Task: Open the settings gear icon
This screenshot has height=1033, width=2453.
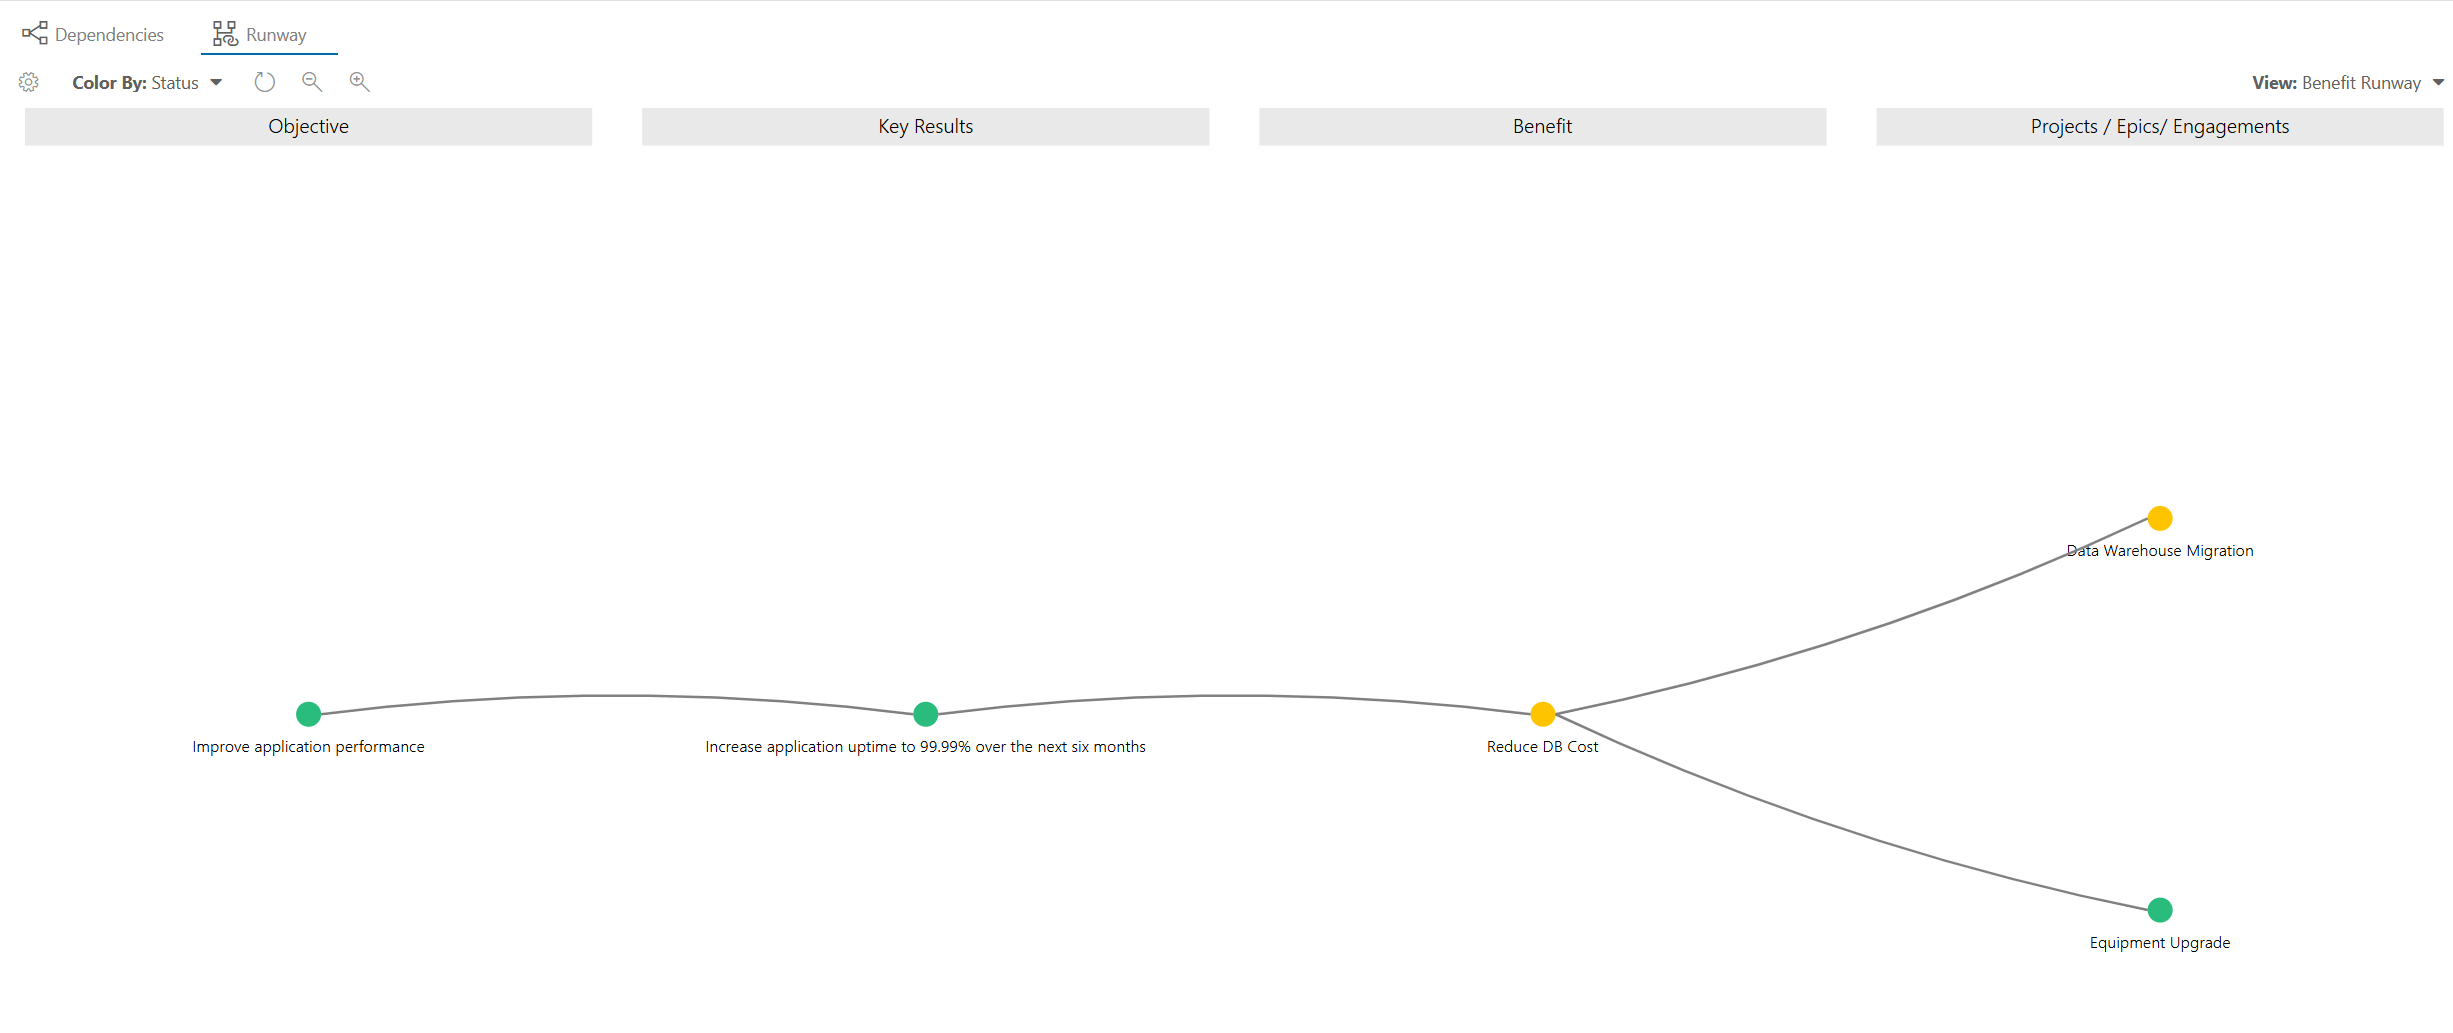Action: (29, 82)
